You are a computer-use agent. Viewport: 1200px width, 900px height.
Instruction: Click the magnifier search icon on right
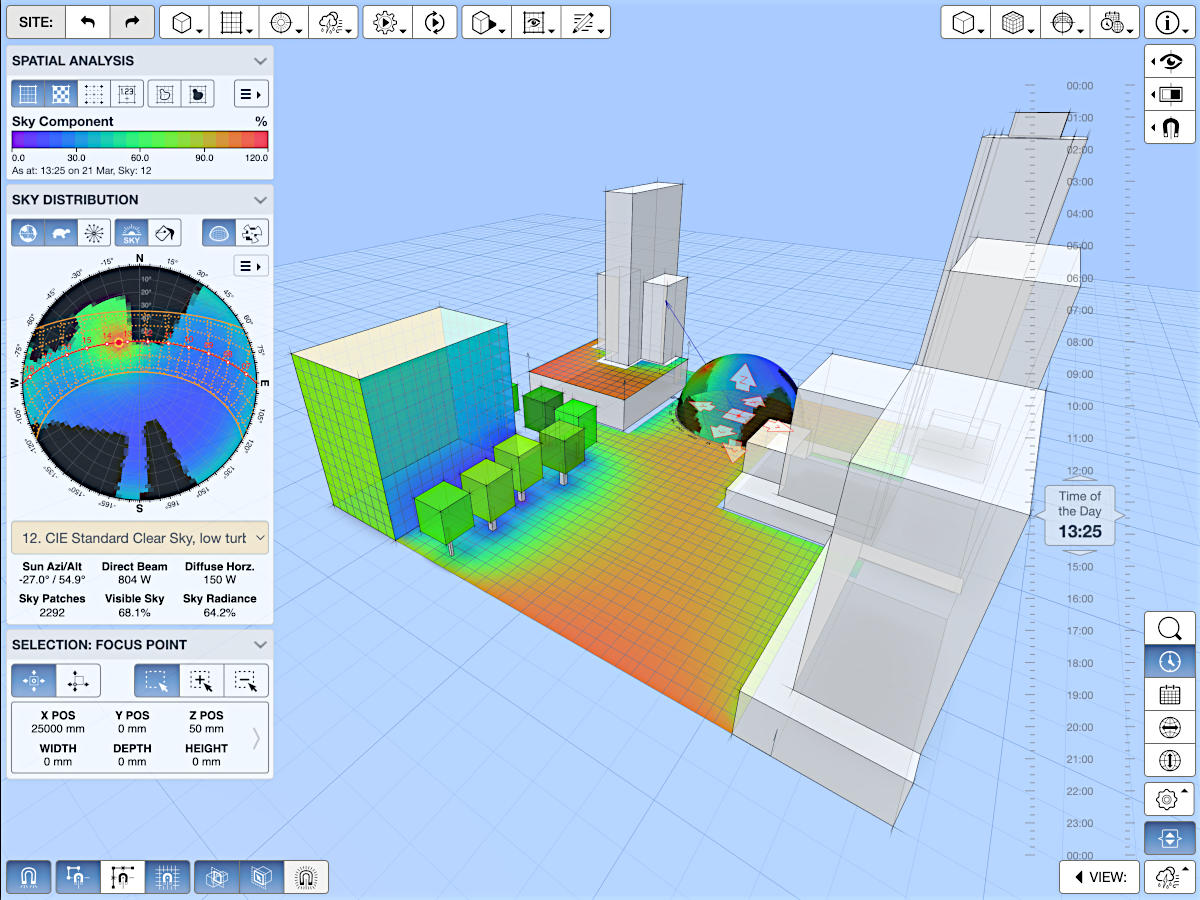point(1168,629)
